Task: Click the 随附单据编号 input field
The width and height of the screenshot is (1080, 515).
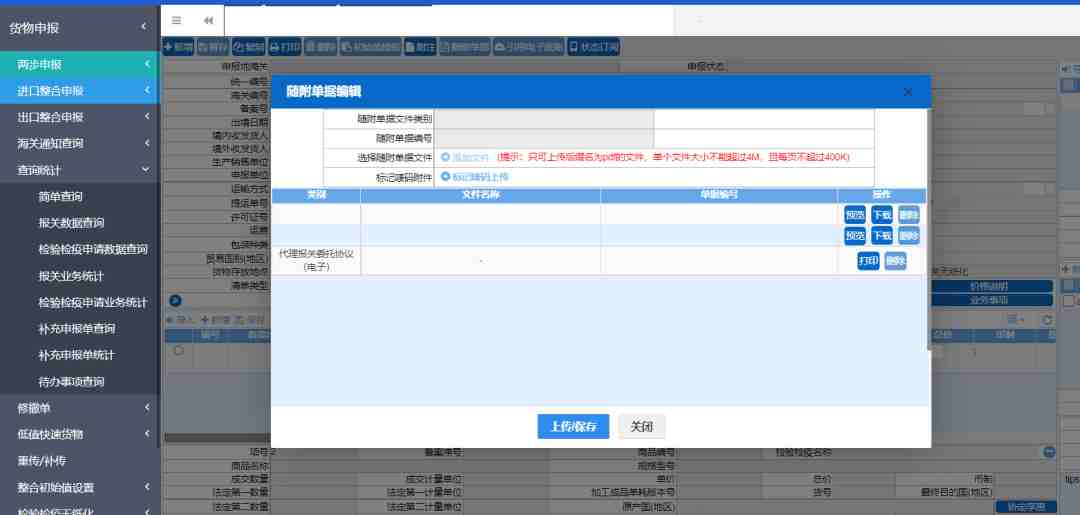Action: [544, 138]
